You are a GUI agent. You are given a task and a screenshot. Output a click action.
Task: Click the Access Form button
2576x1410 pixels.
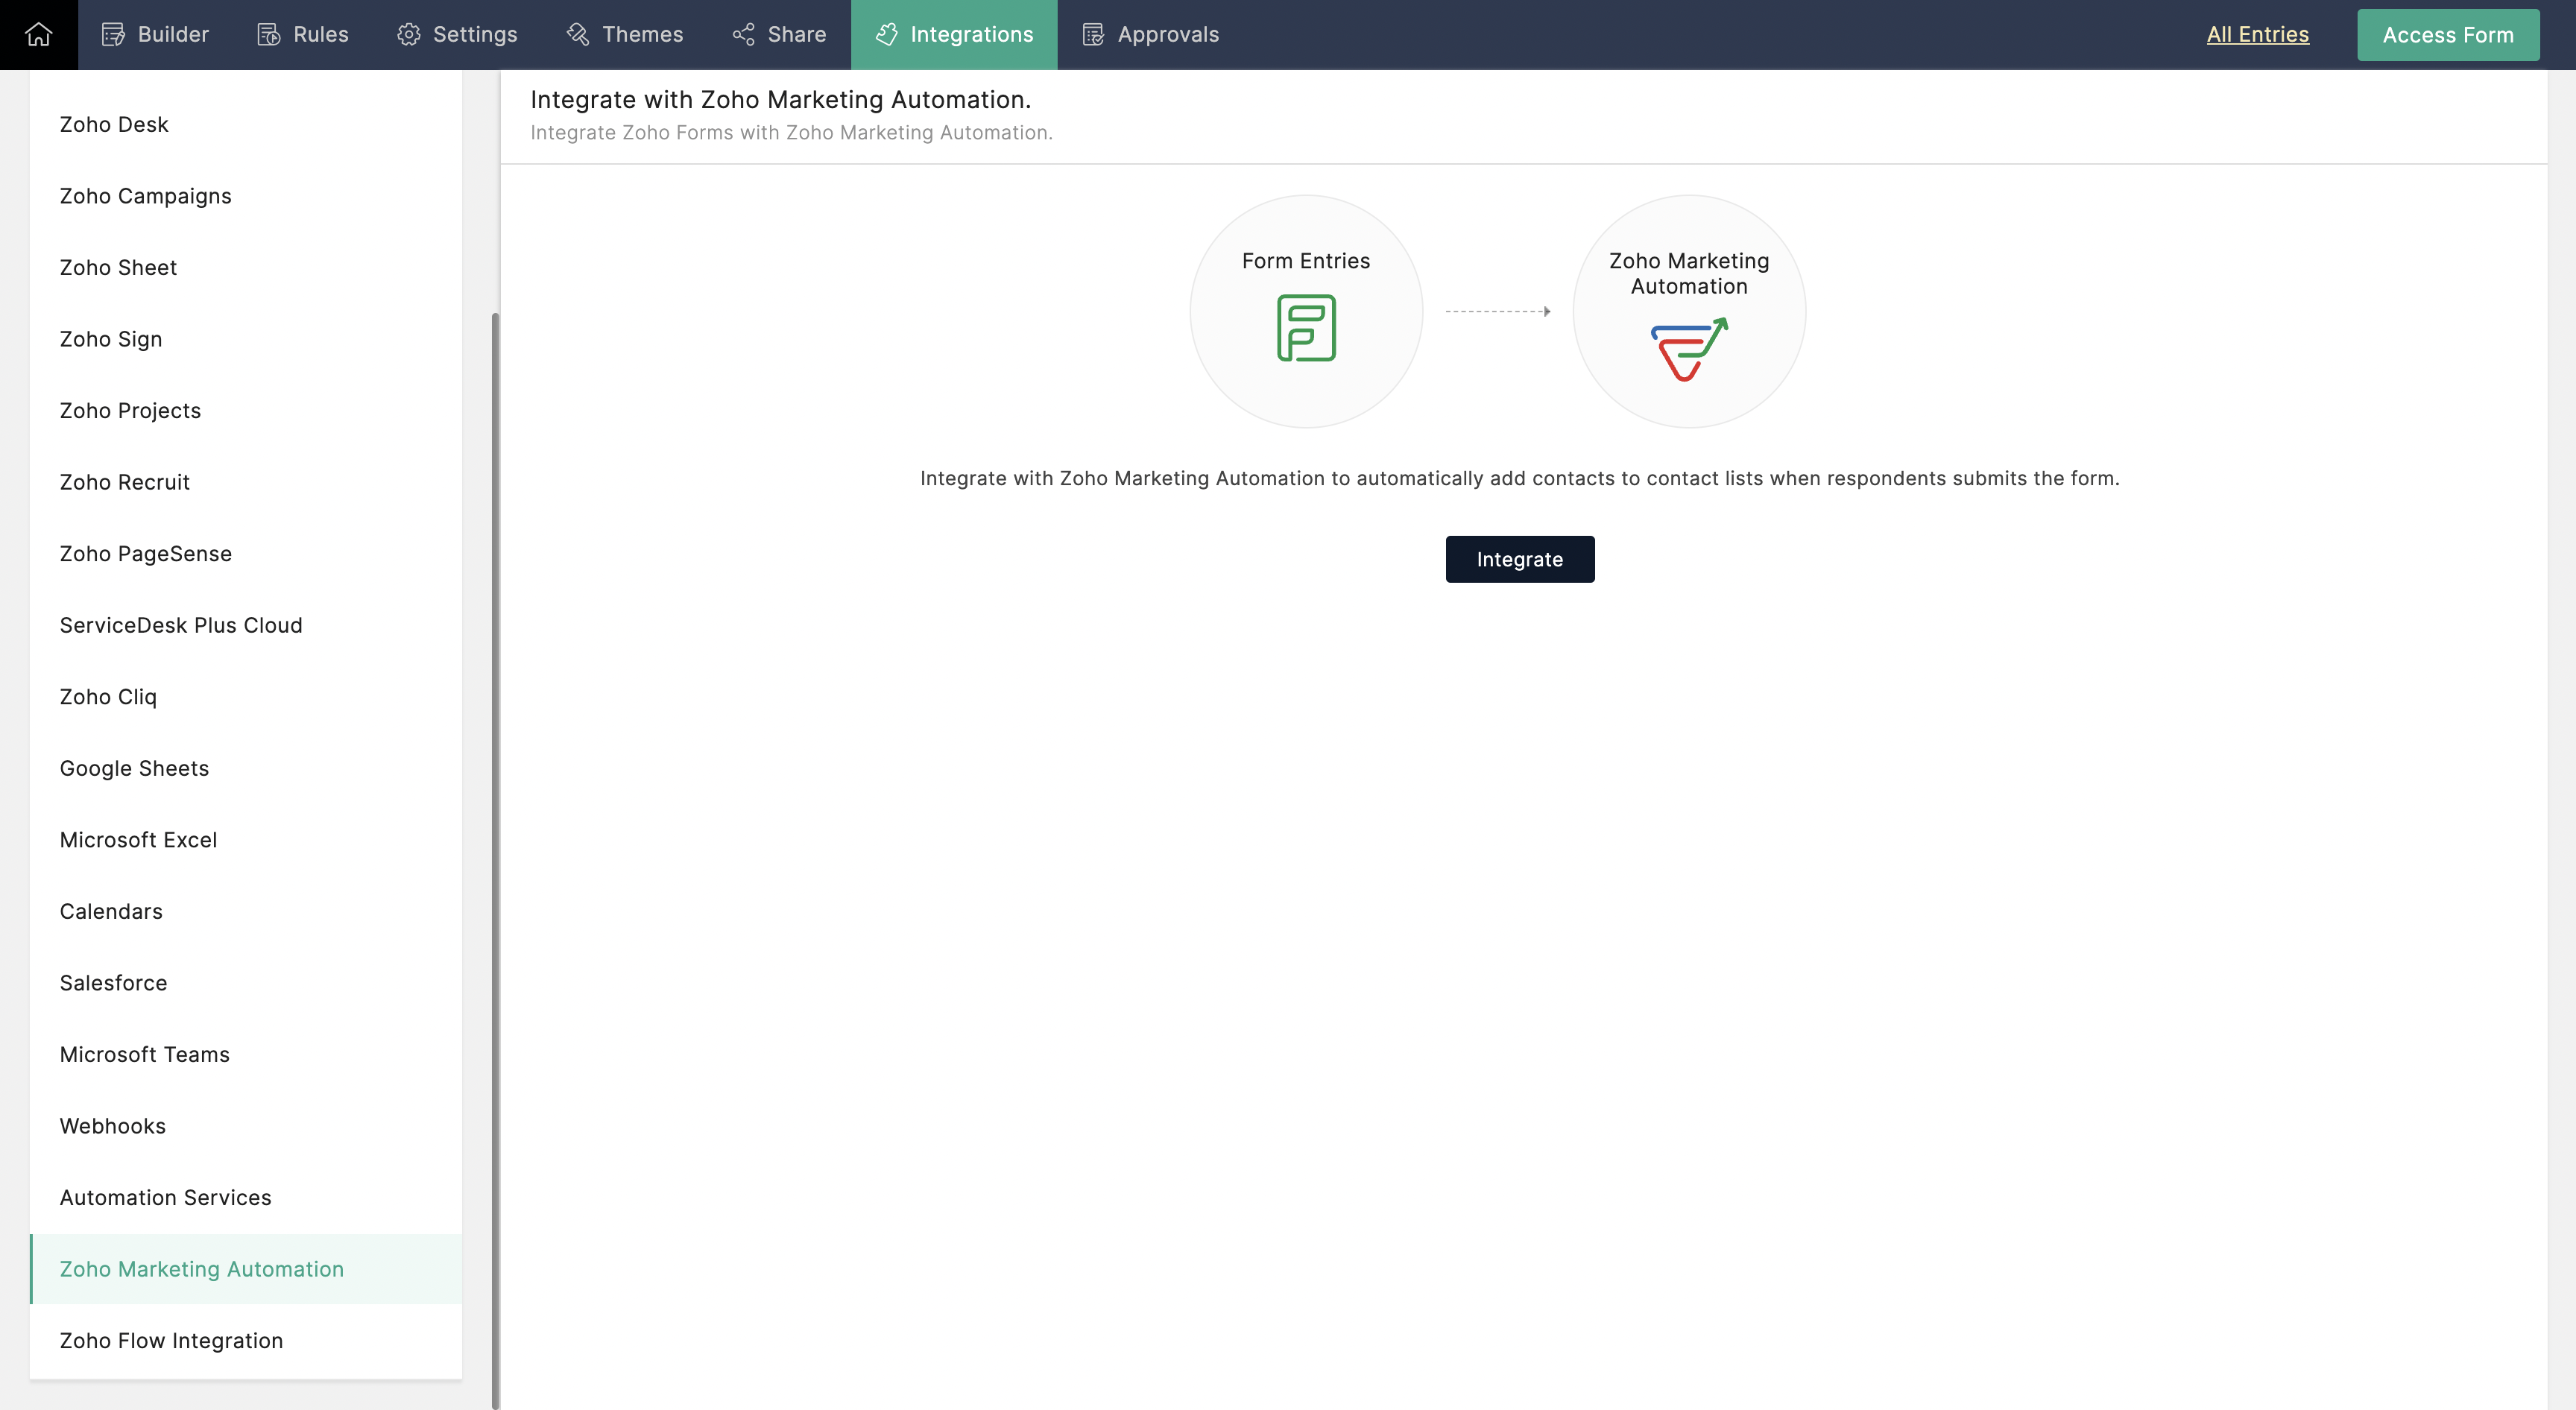coord(2447,35)
